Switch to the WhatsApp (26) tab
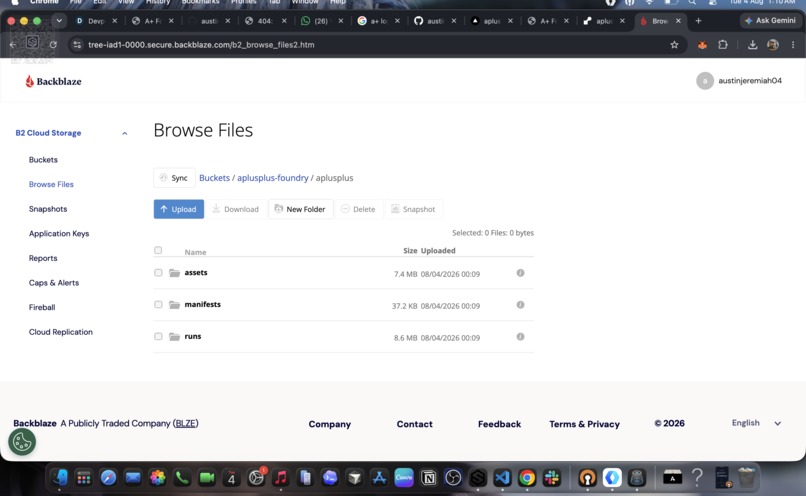Screen dimensions: 806x496 (x=321, y=21)
